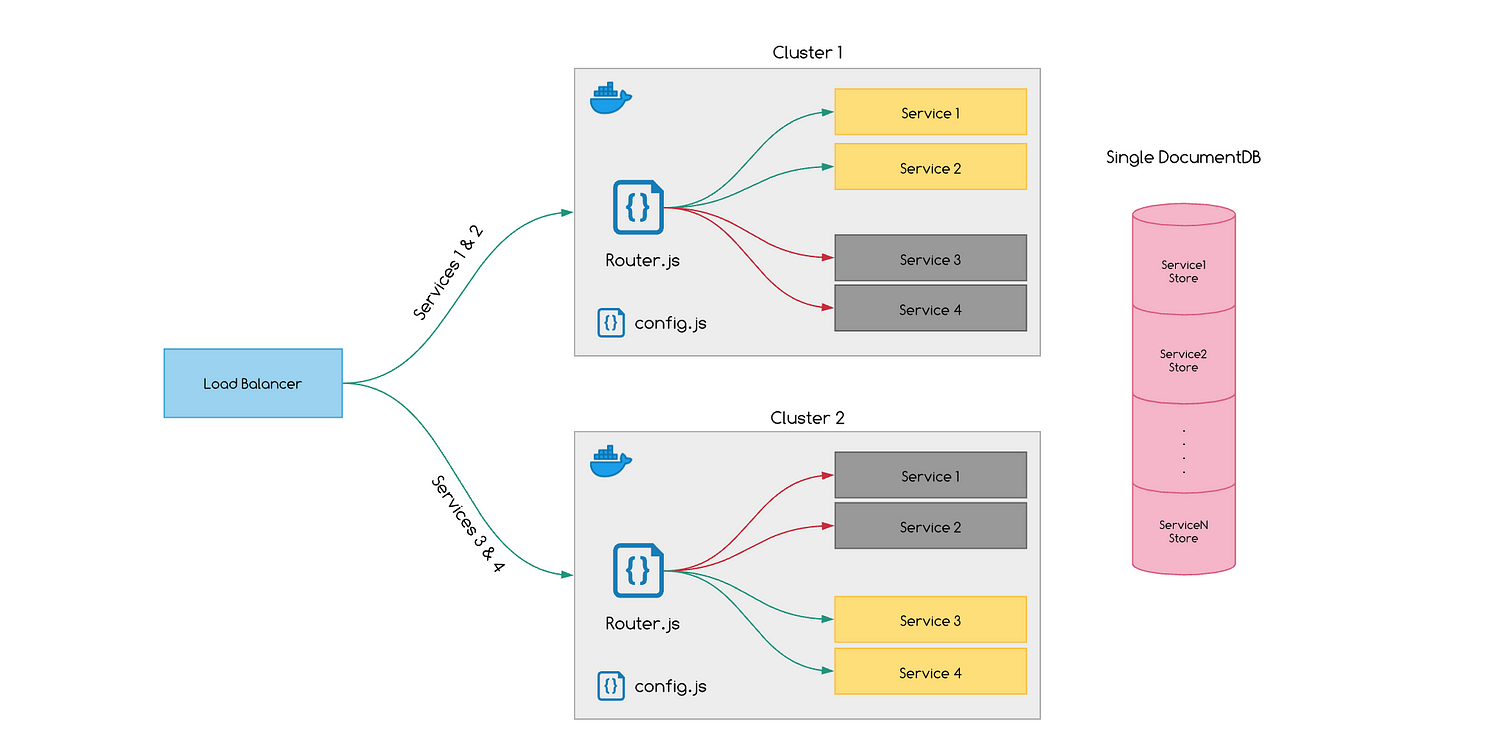Click "Router.js" label in Cluster 2

pos(643,623)
